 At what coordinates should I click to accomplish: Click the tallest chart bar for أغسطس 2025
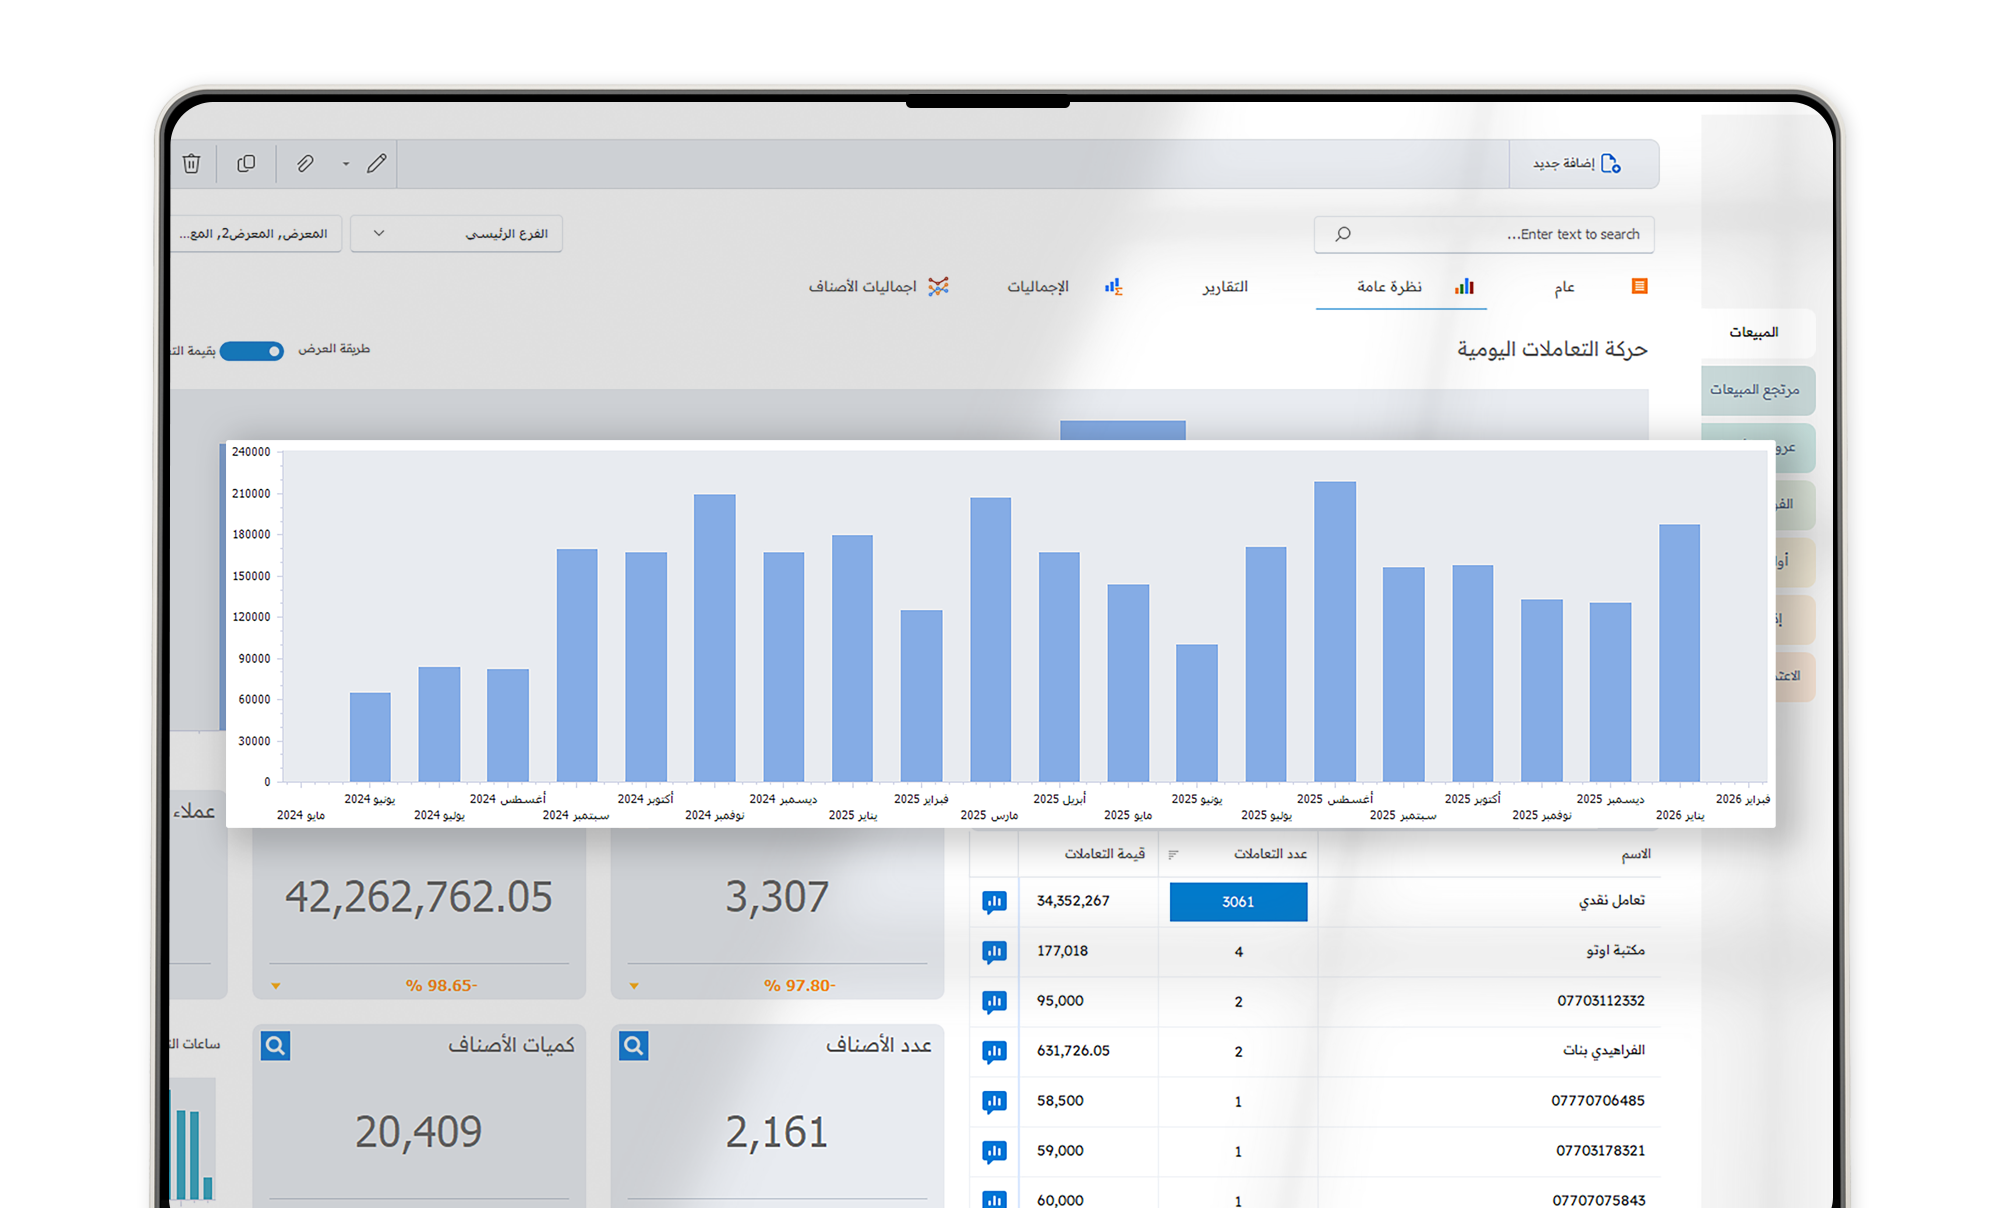click(x=1335, y=632)
